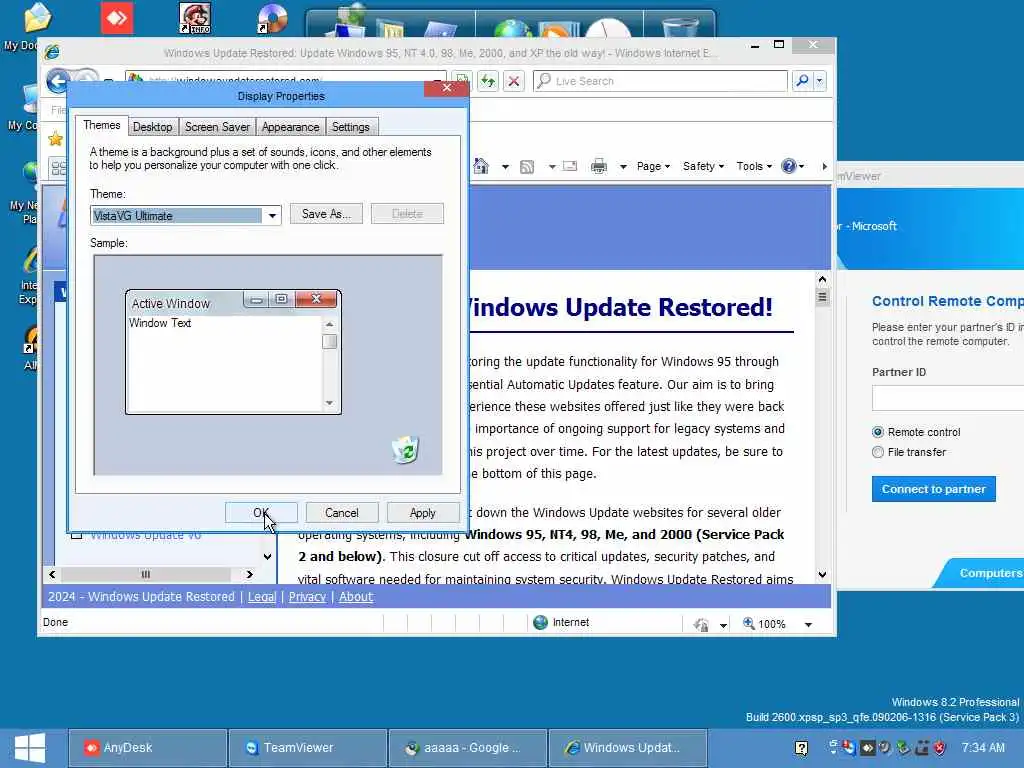Screen dimensions: 1024x768
Task: Open the Appearance tab
Action: (291, 127)
